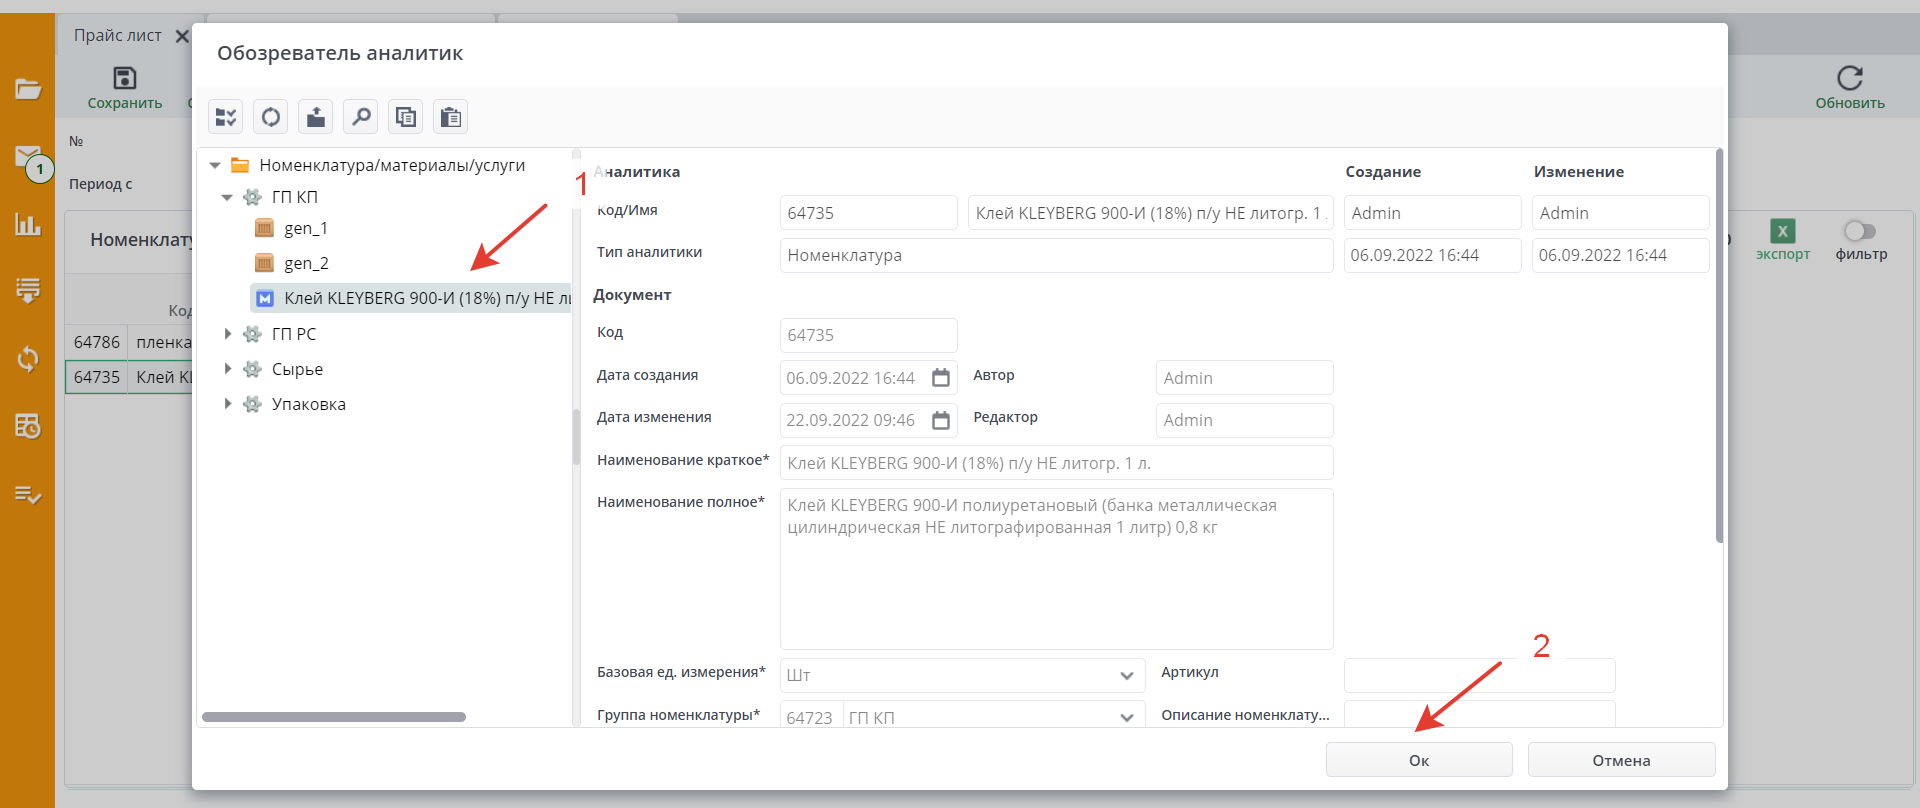Screen dimensions: 1920x808
Task: Click cell 64786 in background table
Action: pos(96,342)
